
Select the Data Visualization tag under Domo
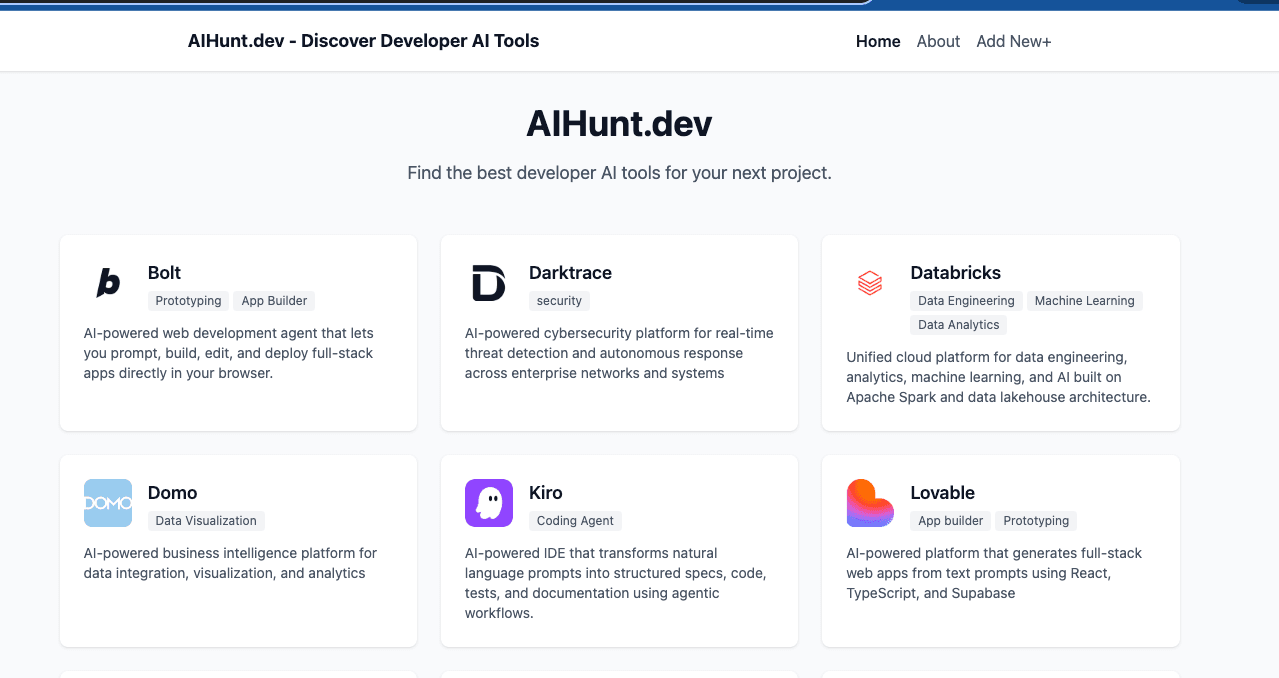point(205,520)
